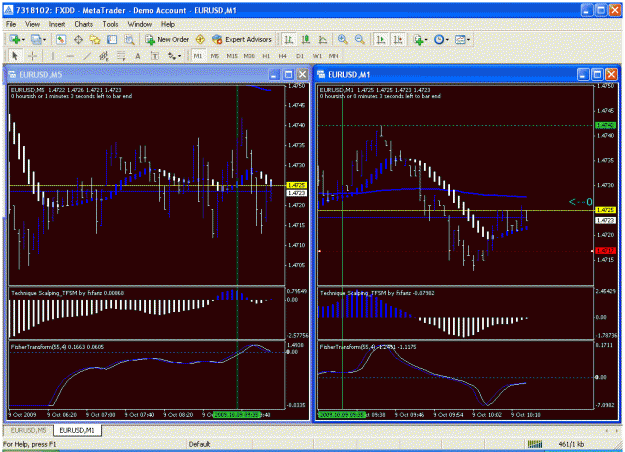
Task: Open the Charts menu
Action: click(83, 24)
